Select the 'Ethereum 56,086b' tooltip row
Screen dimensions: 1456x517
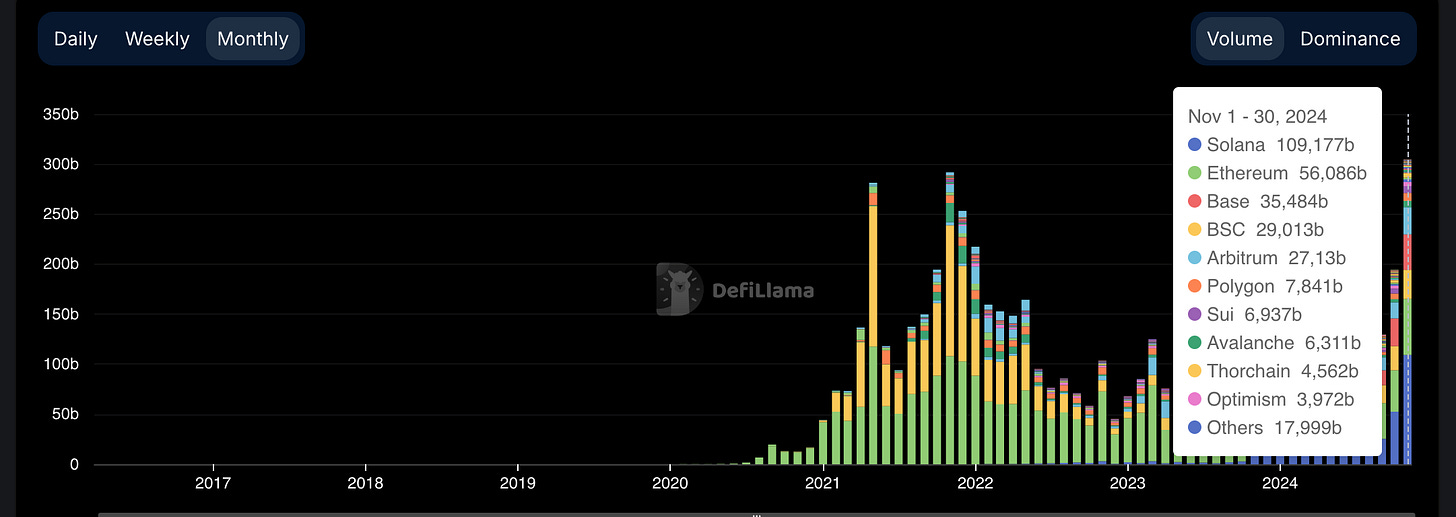coord(1277,173)
